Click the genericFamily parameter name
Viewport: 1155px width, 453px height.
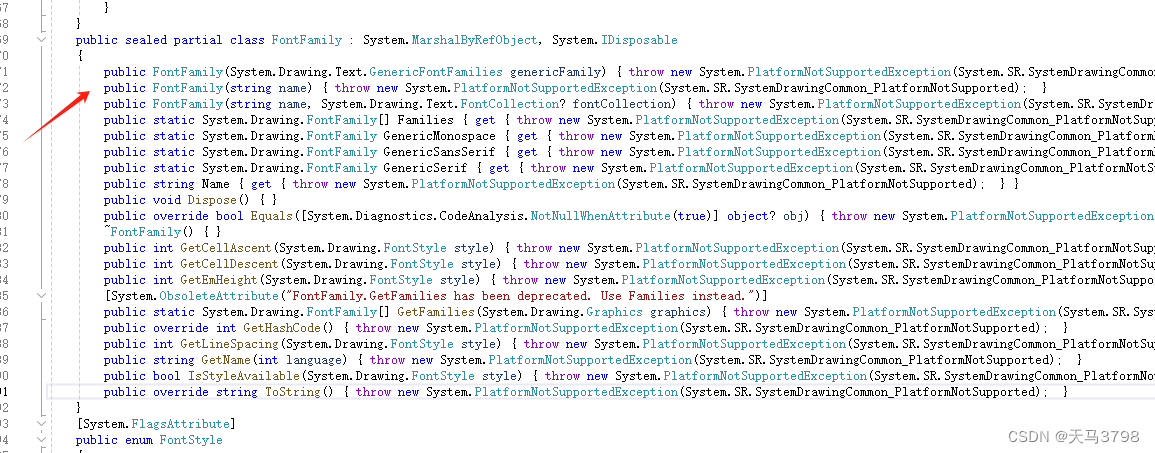555,72
